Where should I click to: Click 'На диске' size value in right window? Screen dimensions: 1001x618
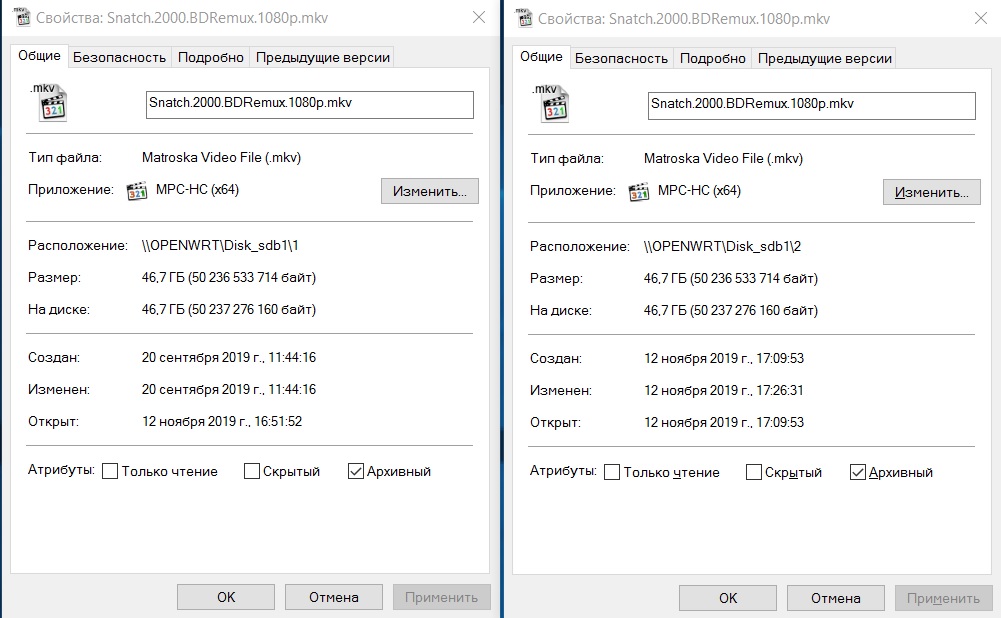(730, 310)
